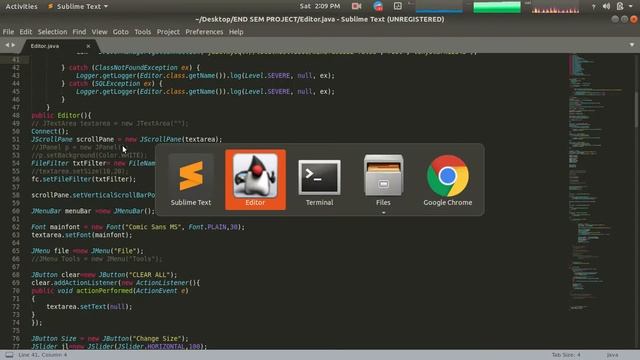Expand the window list arrow under Files
Image resolution: width=640 pixels, height=360 pixels.
coord(383,213)
